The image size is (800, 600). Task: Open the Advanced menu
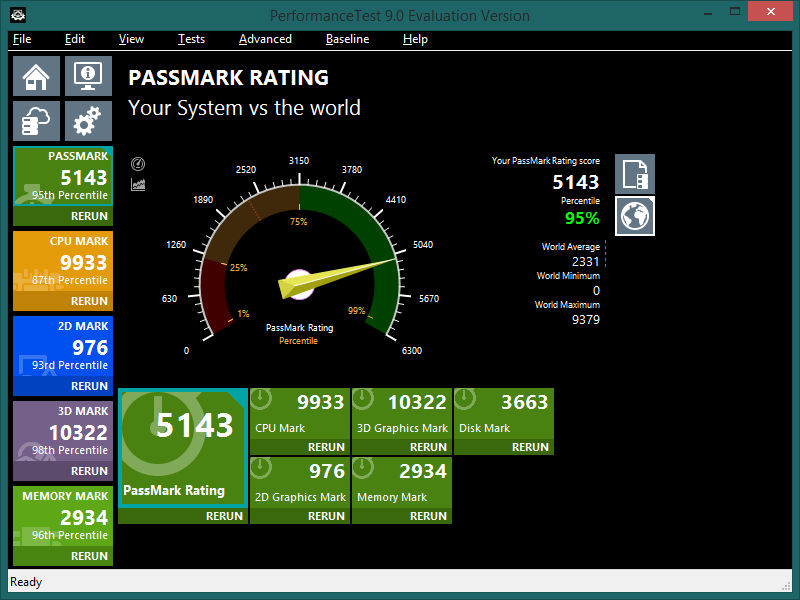pos(265,39)
